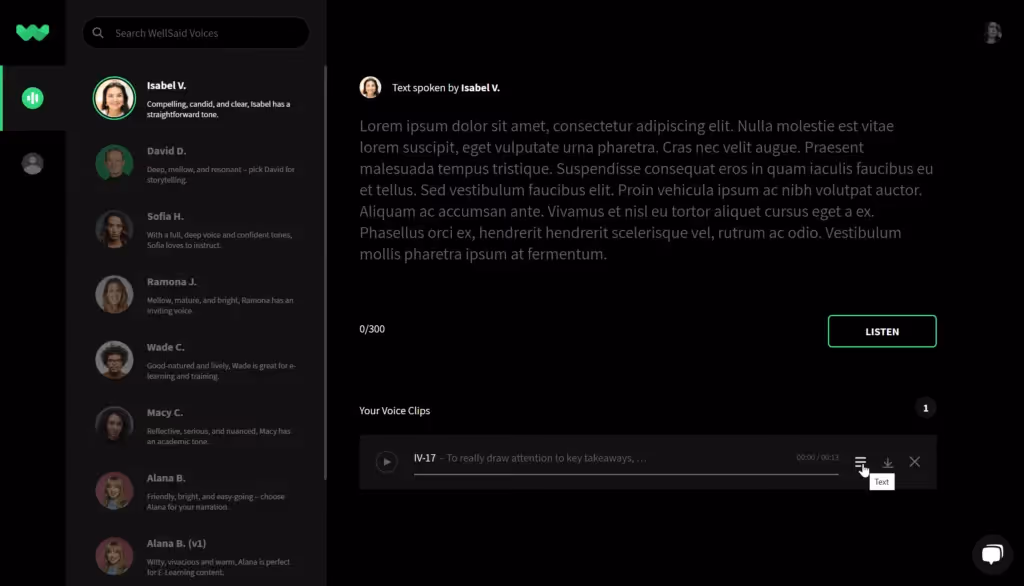
Task: Select Ramona J. voice avatar
Action: click(114, 294)
